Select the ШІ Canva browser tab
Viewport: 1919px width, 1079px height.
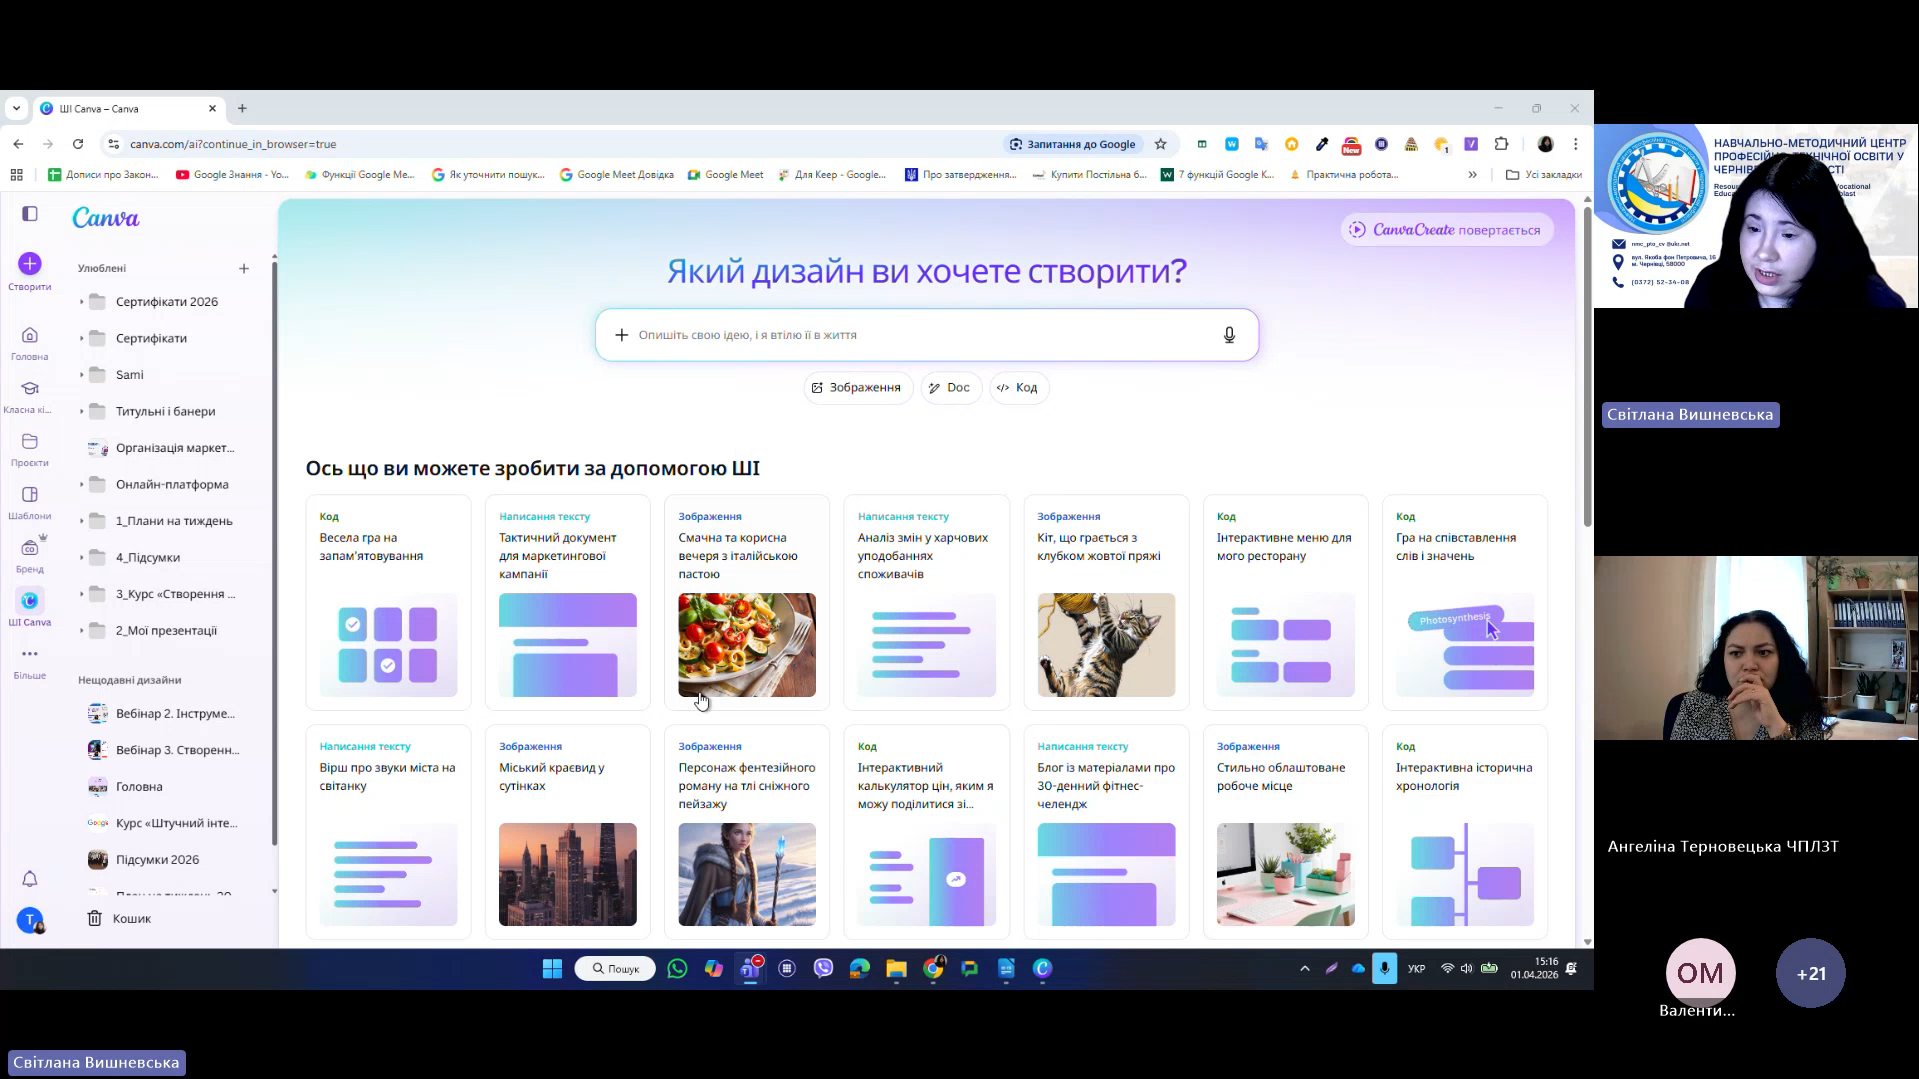pyautogui.click(x=125, y=109)
